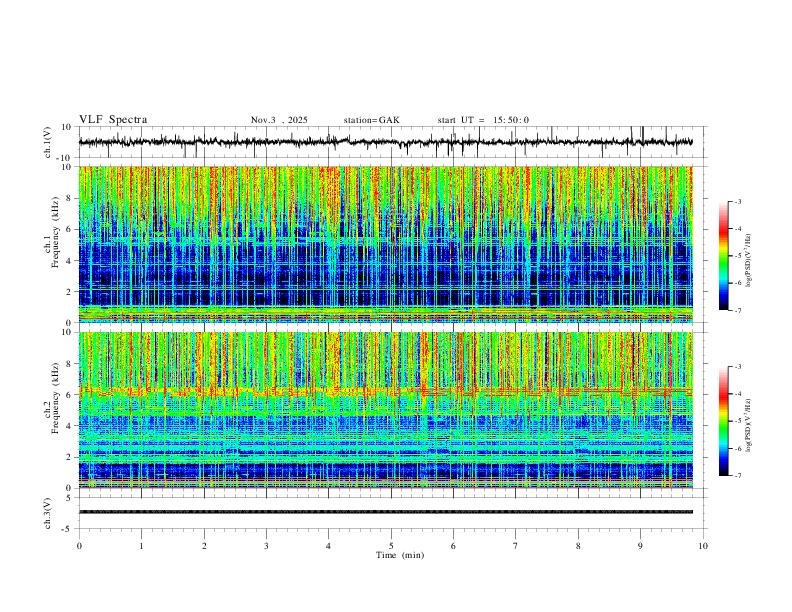Click time axis tick label "7"
Screen dimensions: 792x612
[x=516, y=546]
